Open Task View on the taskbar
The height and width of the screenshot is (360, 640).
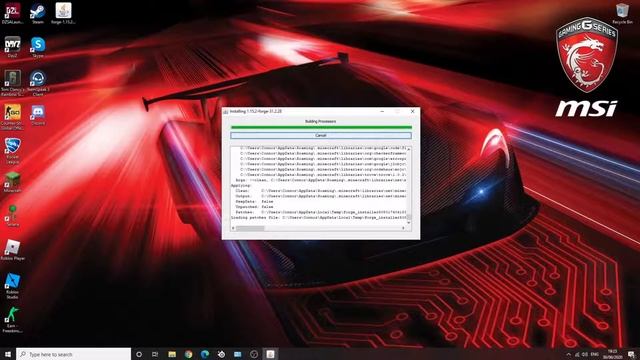point(155,354)
